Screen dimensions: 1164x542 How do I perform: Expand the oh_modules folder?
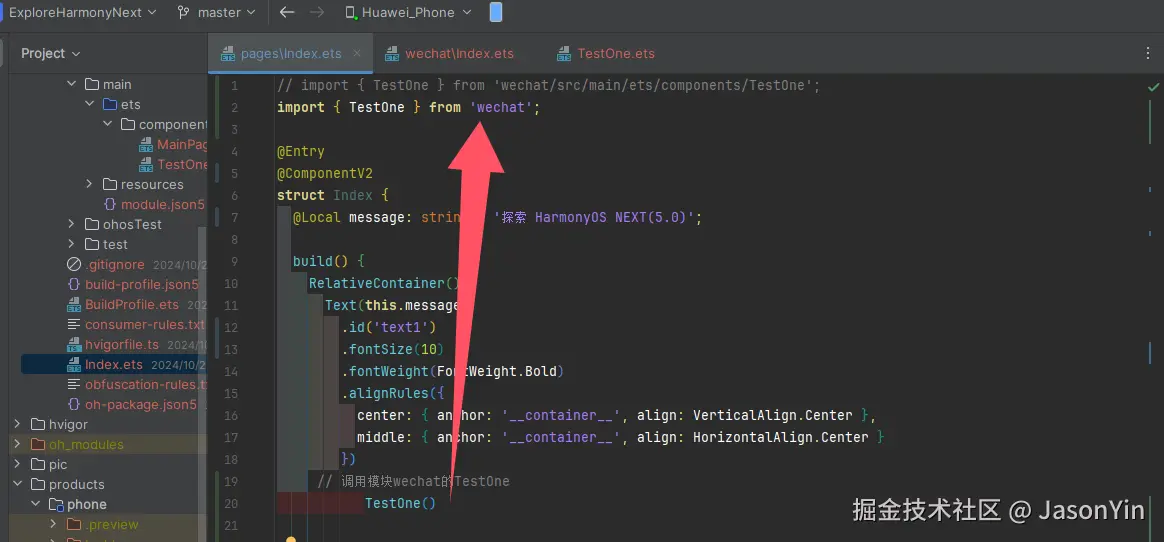click(x=17, y=445)
